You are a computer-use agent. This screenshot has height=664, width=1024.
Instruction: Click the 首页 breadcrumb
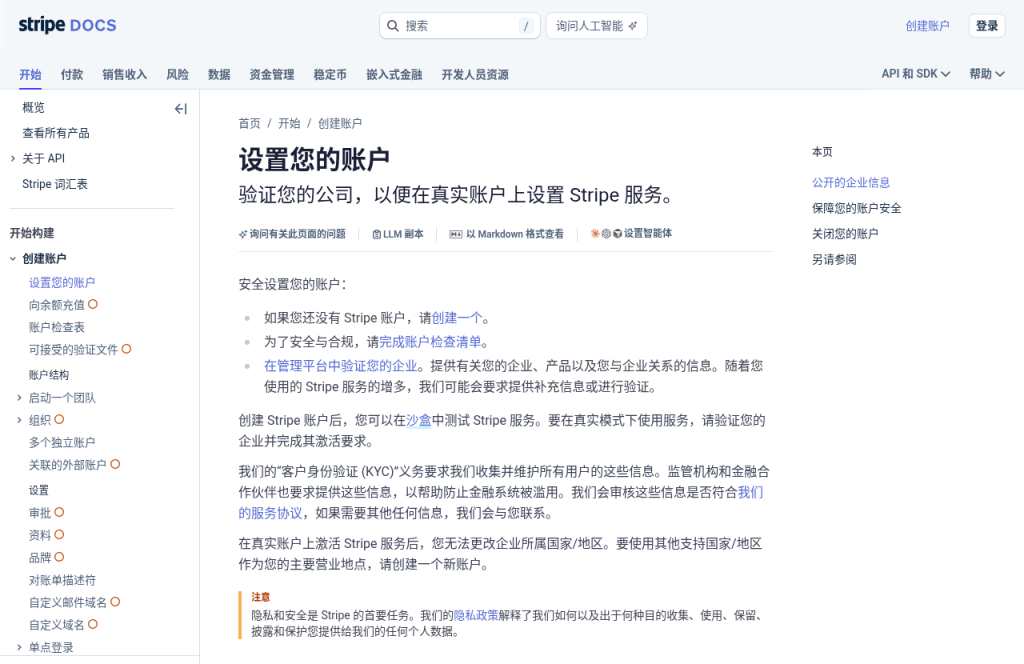coord(249,123)
